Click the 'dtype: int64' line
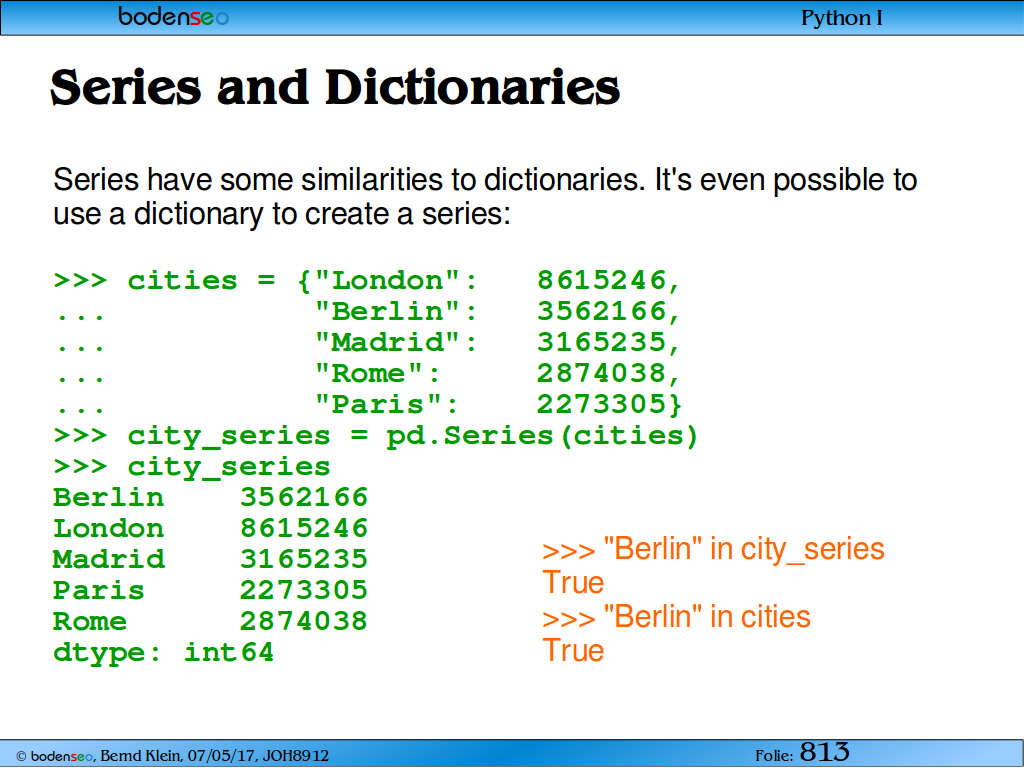 pyautogui.click(x=163, y=652)
